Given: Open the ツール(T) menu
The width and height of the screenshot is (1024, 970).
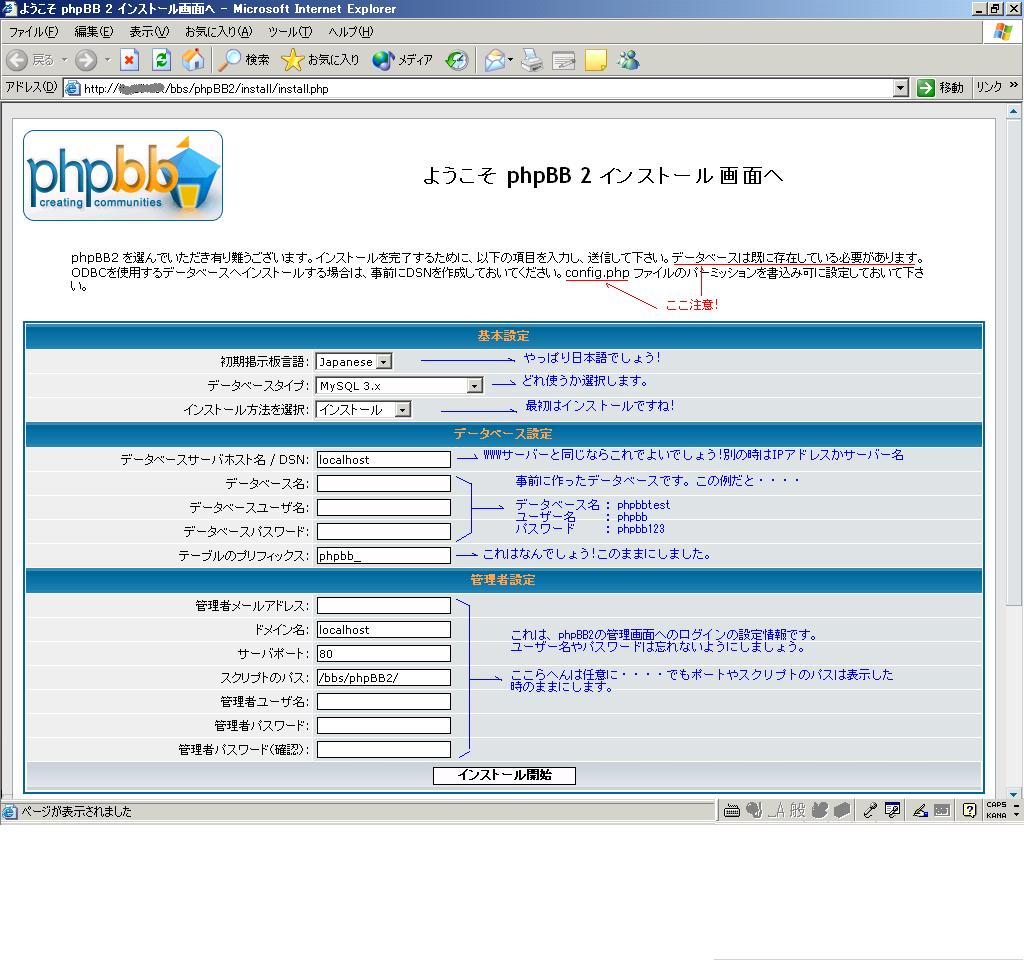Looking at the screenshot, I should point(290,31).
